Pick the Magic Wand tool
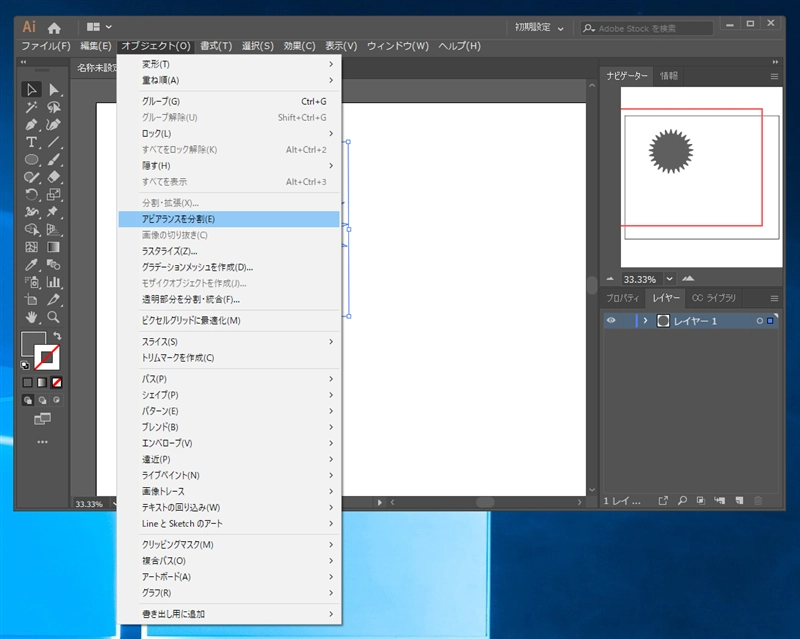The height and width of the screenshot is (639, 800). (31, 107)
